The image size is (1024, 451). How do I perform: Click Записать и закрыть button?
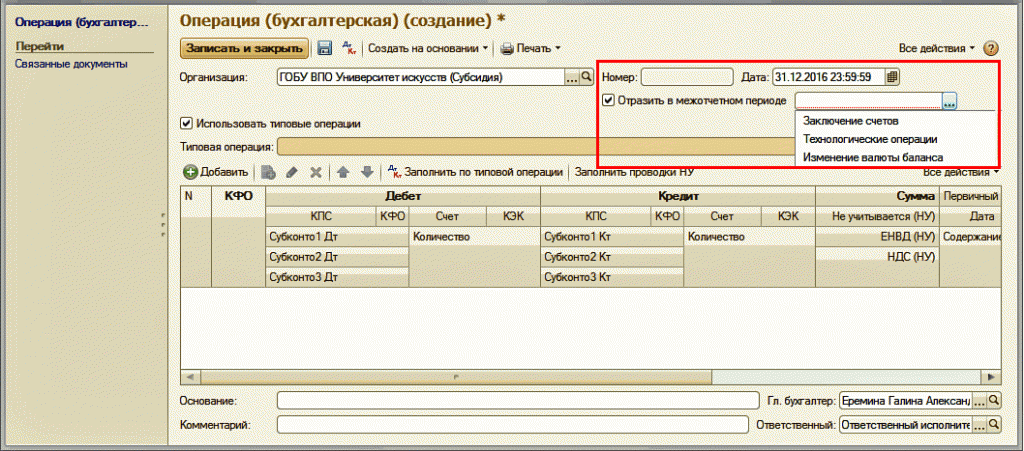point(244,48)
